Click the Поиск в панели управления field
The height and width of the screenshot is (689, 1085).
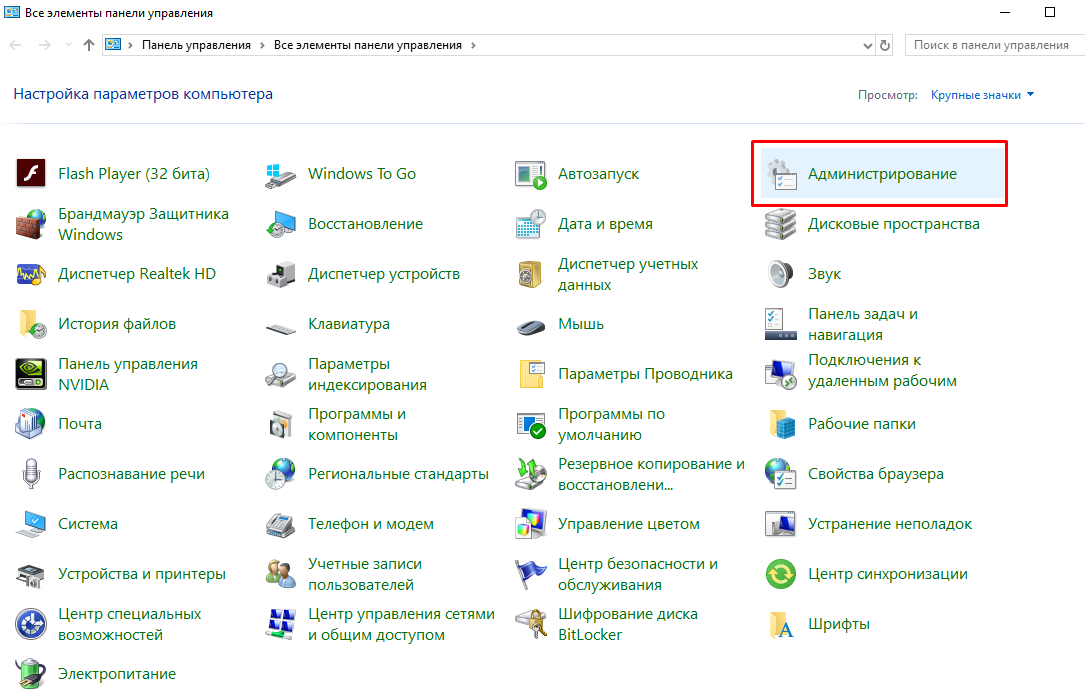point(994,45)
